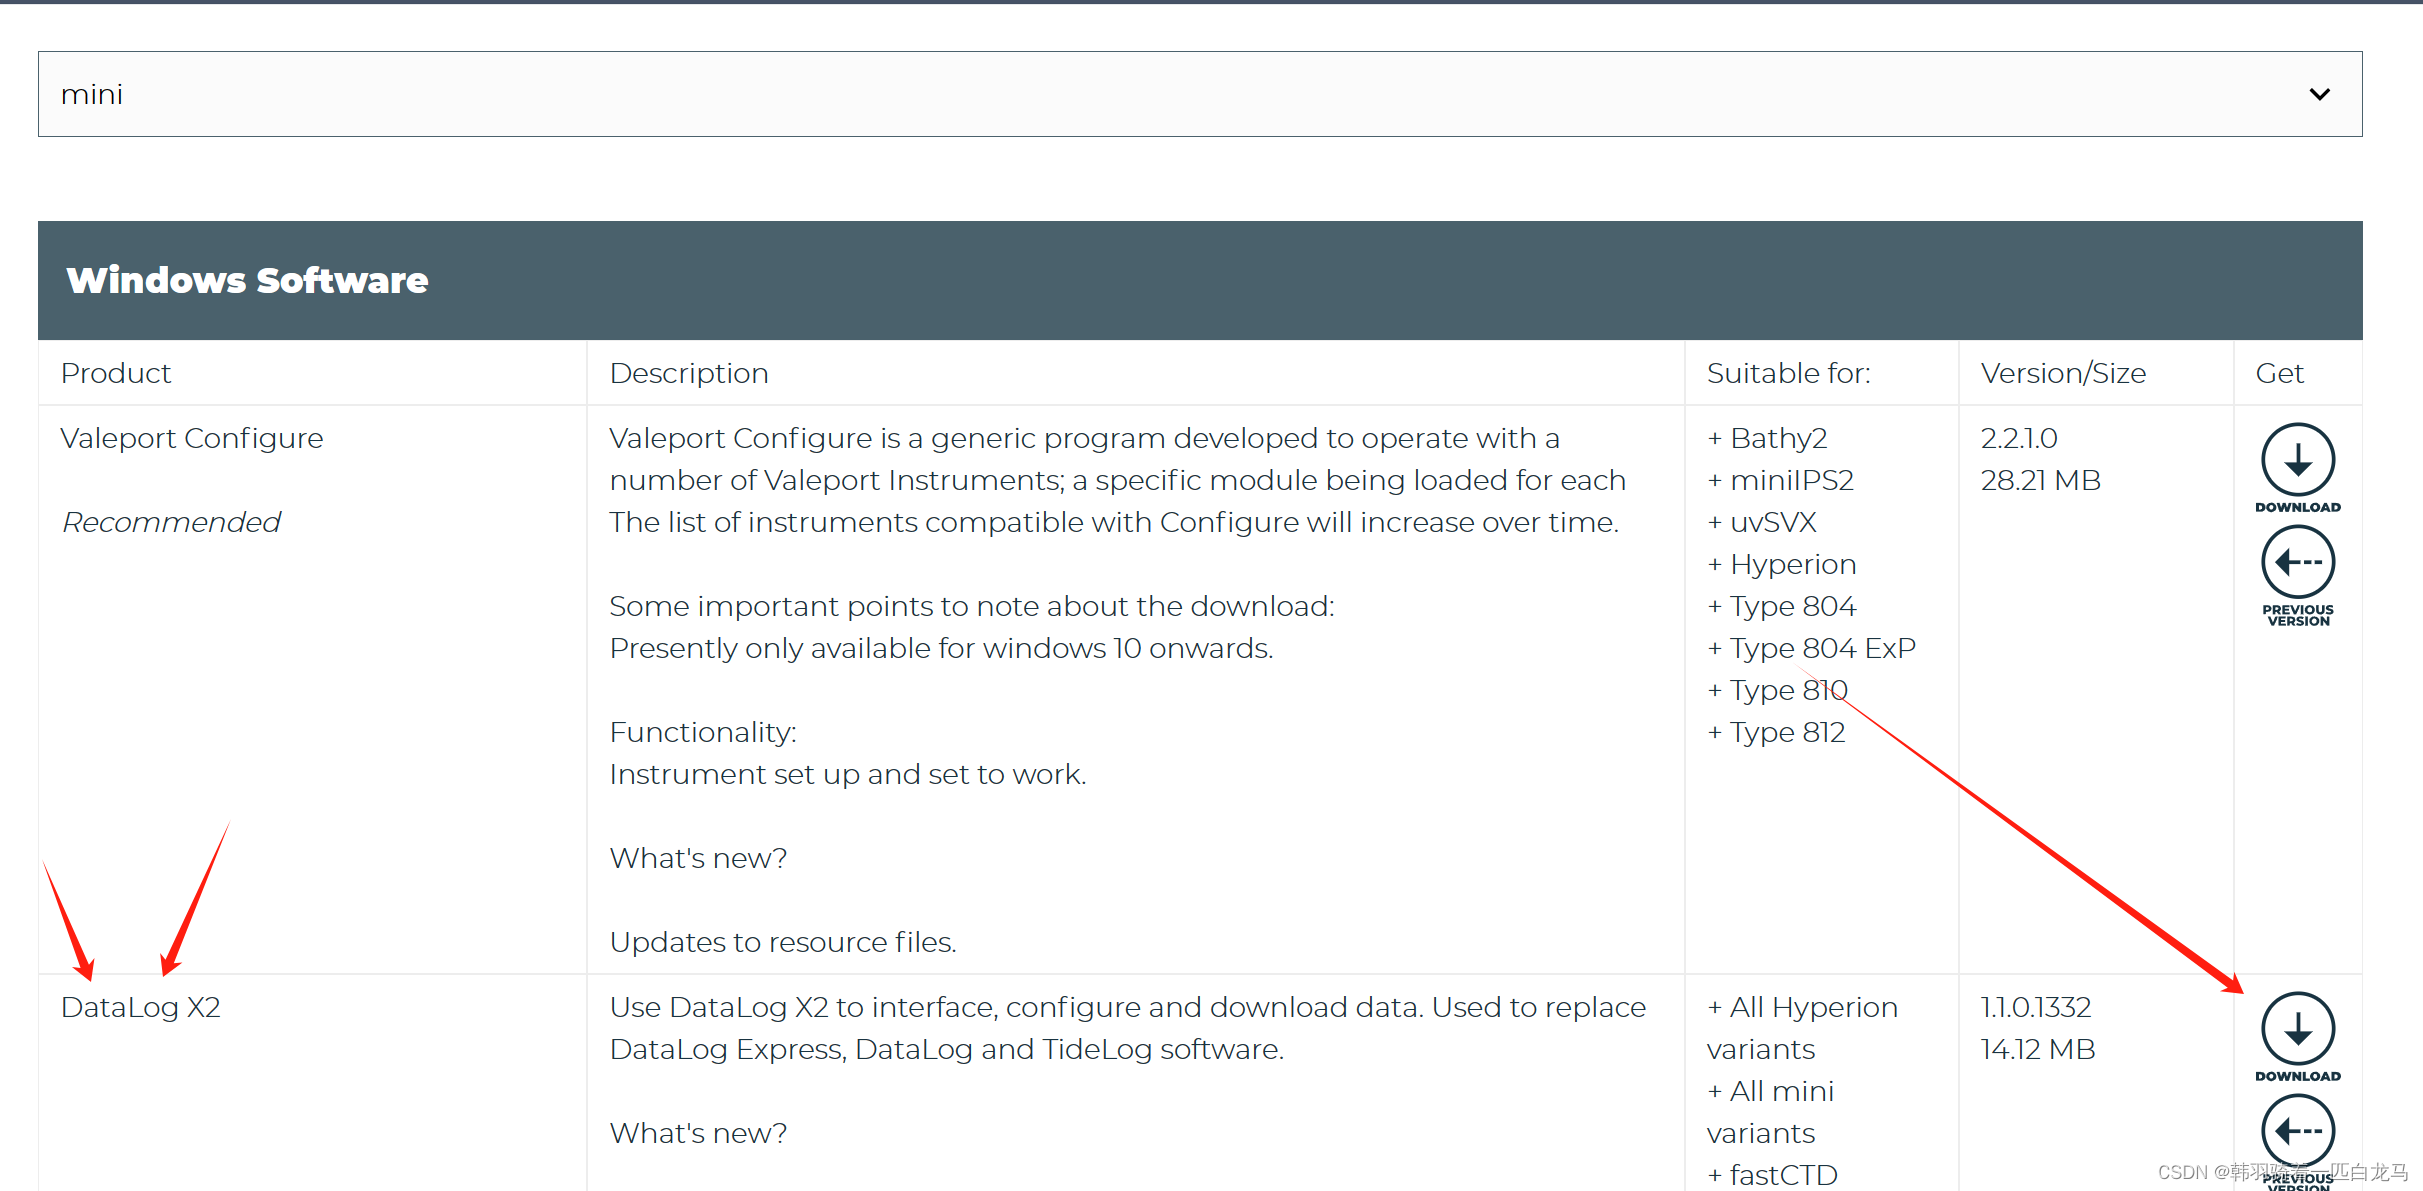Click the 1.1.0.1332 version number
This screenshot has width=2423, height=1191.
(x=2036, y=1007)
